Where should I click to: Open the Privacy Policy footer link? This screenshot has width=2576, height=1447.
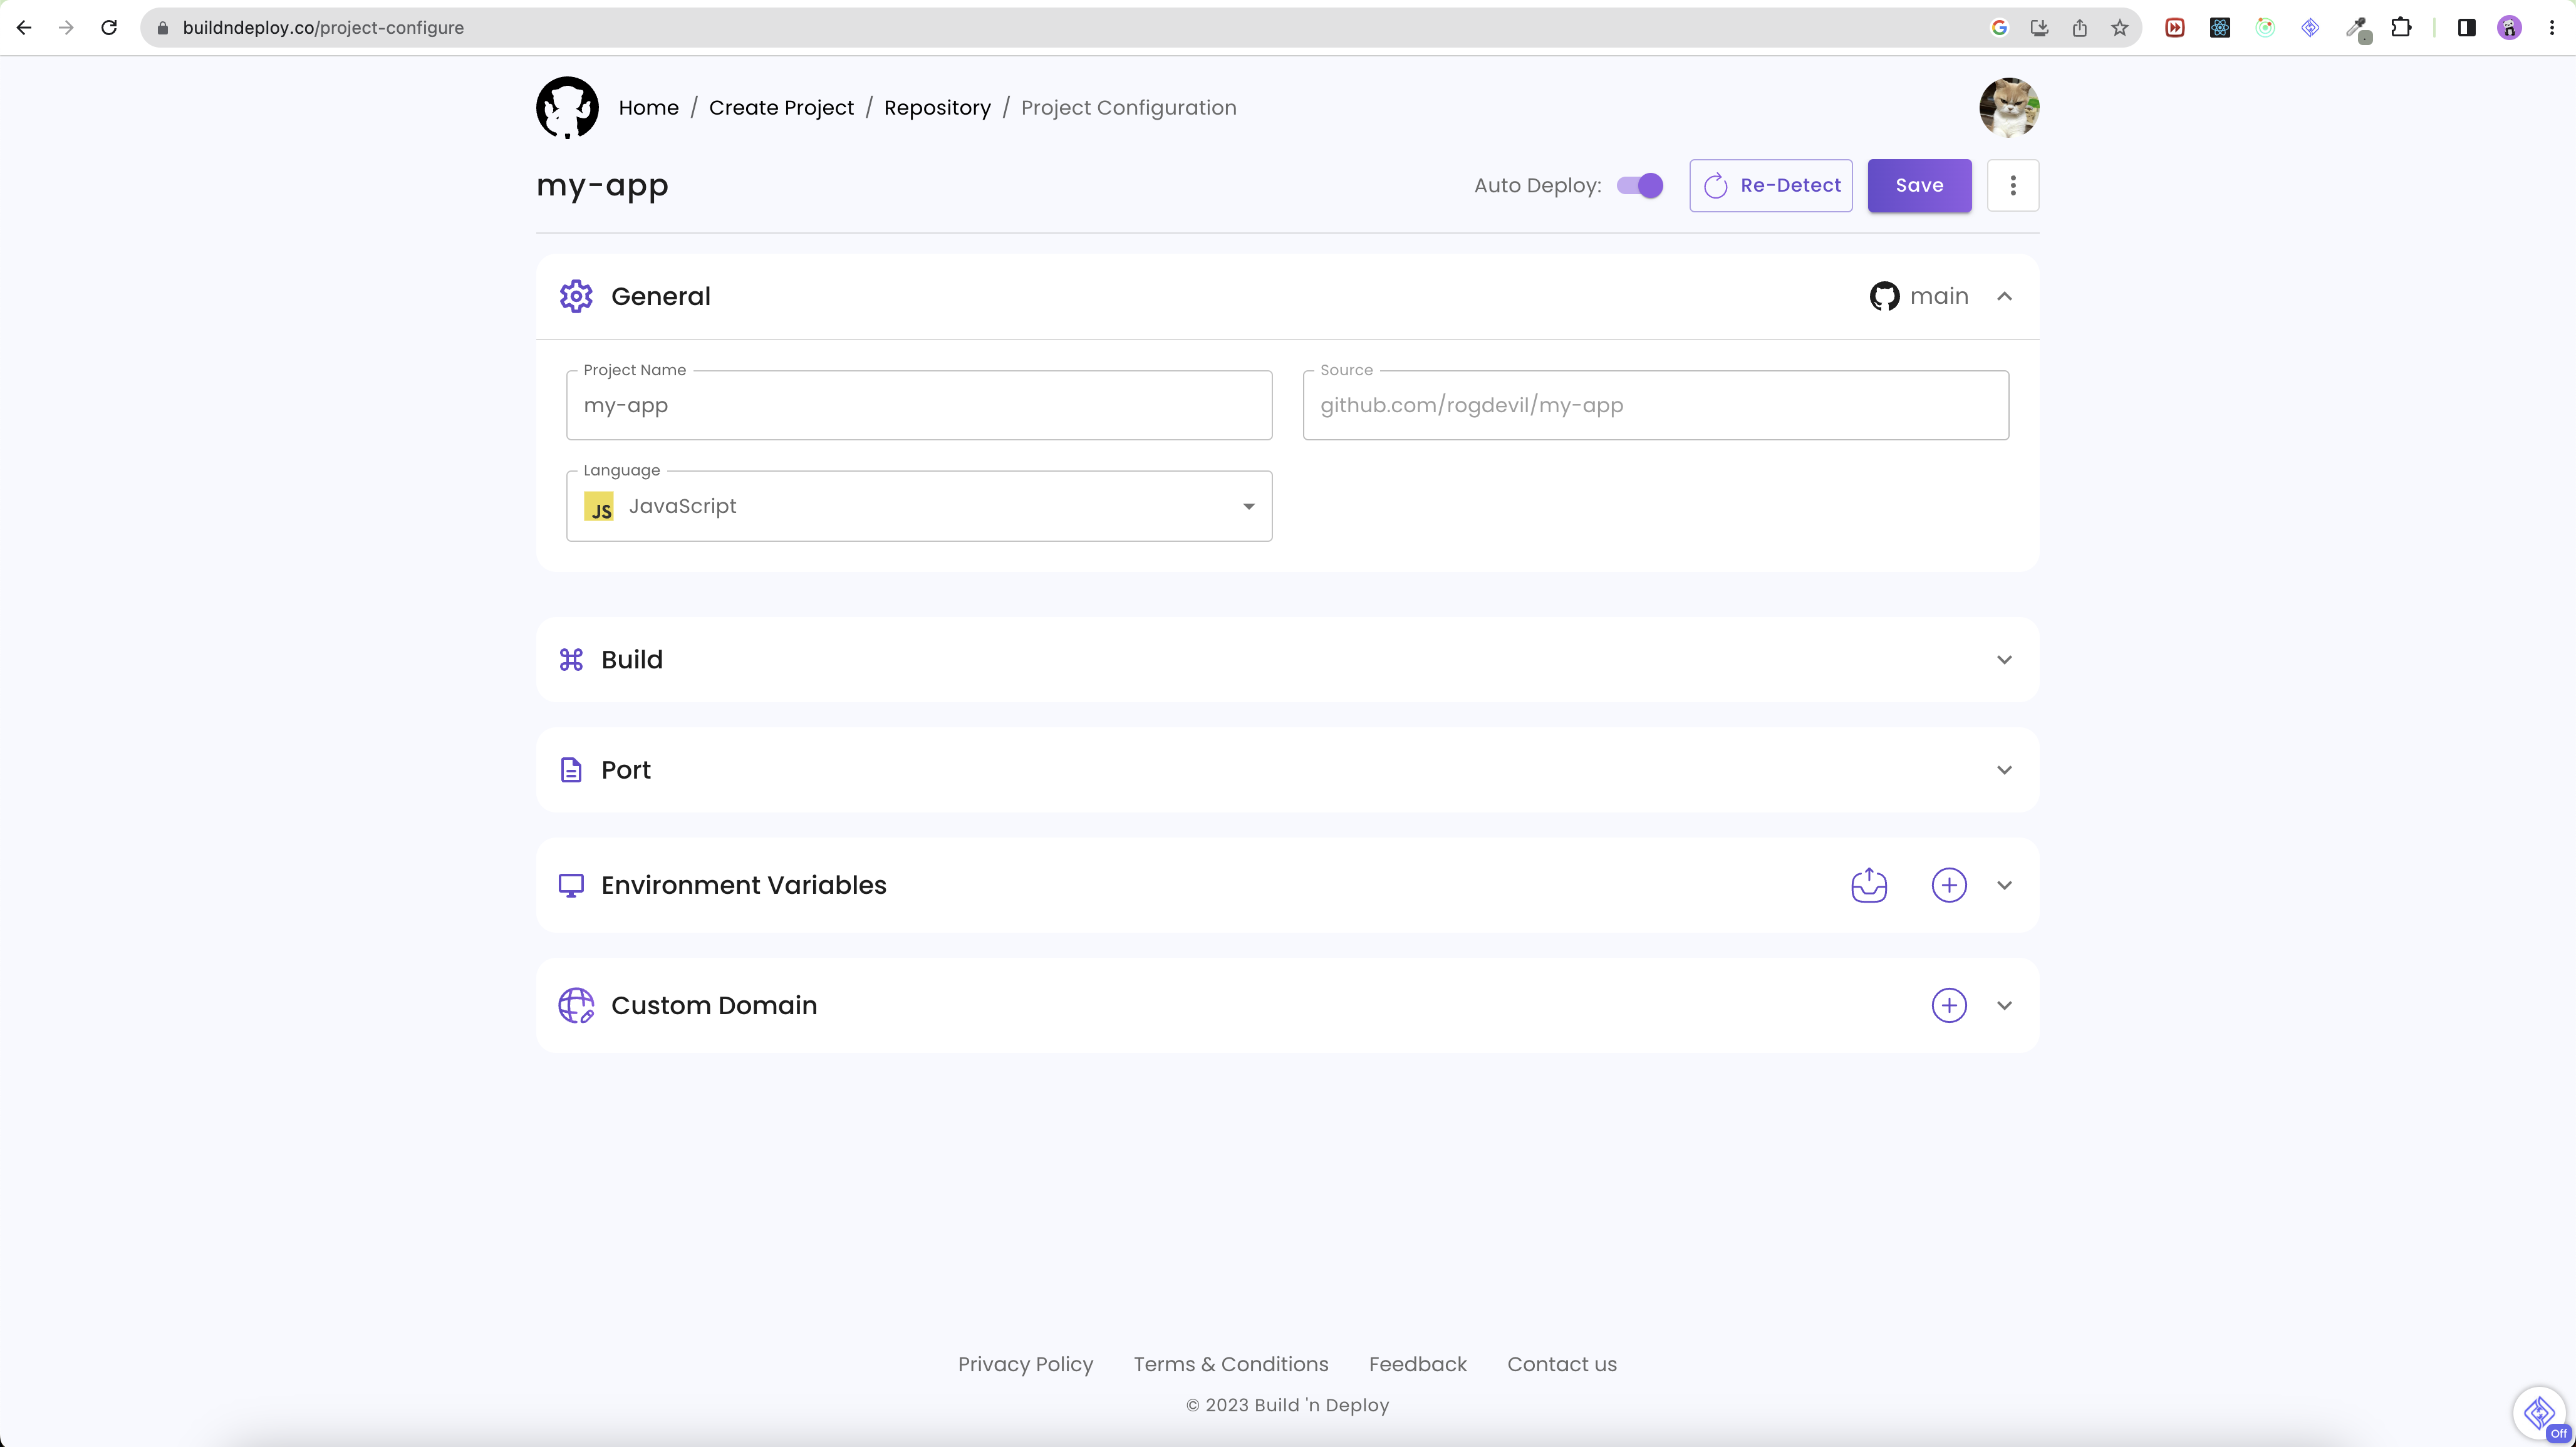click(x=1025, y=1364)
